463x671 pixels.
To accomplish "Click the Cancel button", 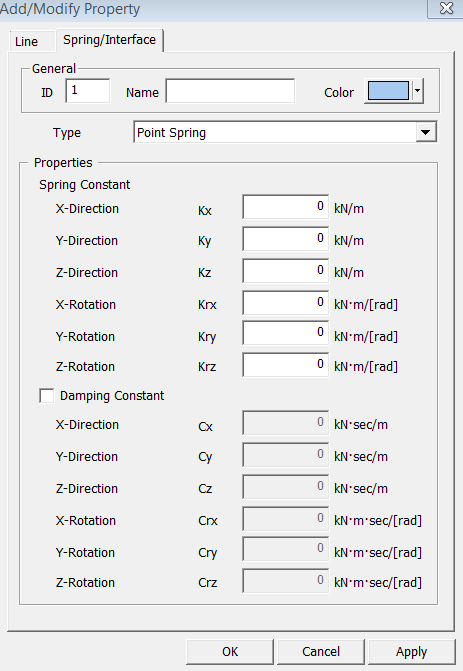I will [321, 651].
